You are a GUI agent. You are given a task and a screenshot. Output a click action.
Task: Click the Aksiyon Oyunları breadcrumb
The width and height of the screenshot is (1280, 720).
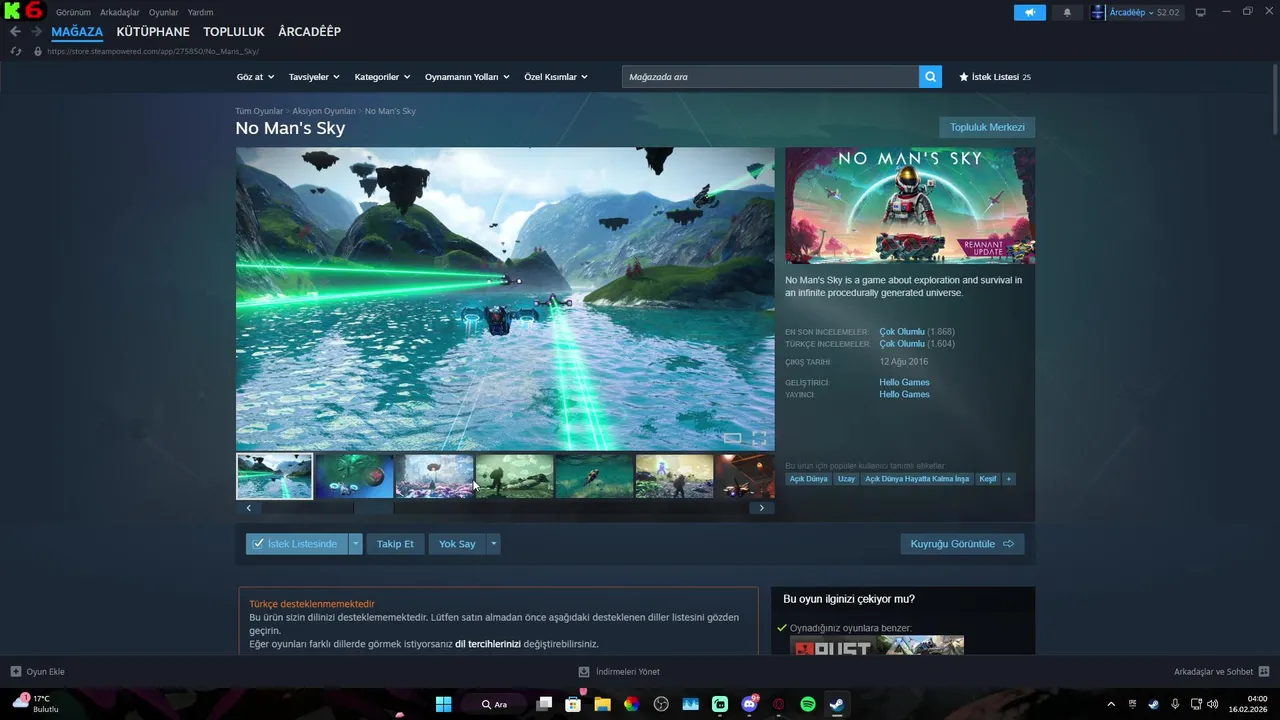[x=324, y=111]
